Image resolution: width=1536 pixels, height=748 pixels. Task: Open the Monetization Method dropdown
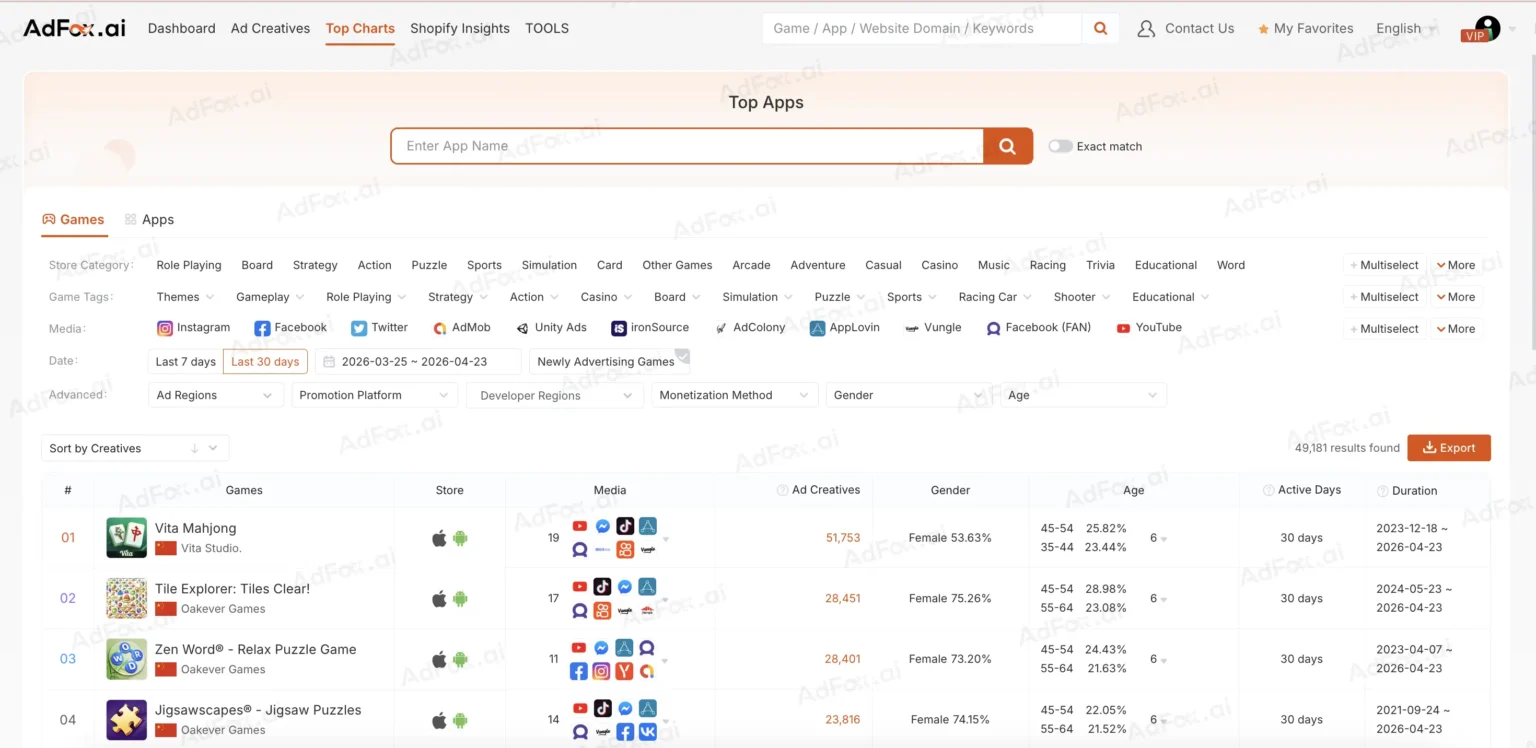click(x=735, y=395)
